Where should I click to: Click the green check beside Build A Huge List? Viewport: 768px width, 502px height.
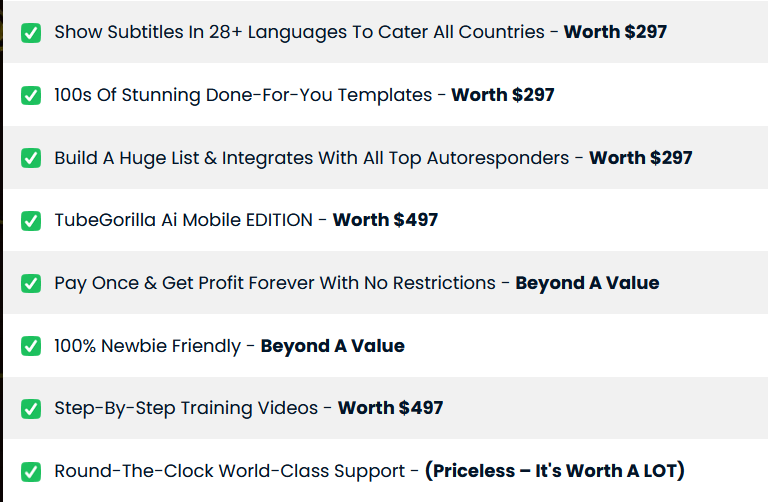click(x=31, y=158)
